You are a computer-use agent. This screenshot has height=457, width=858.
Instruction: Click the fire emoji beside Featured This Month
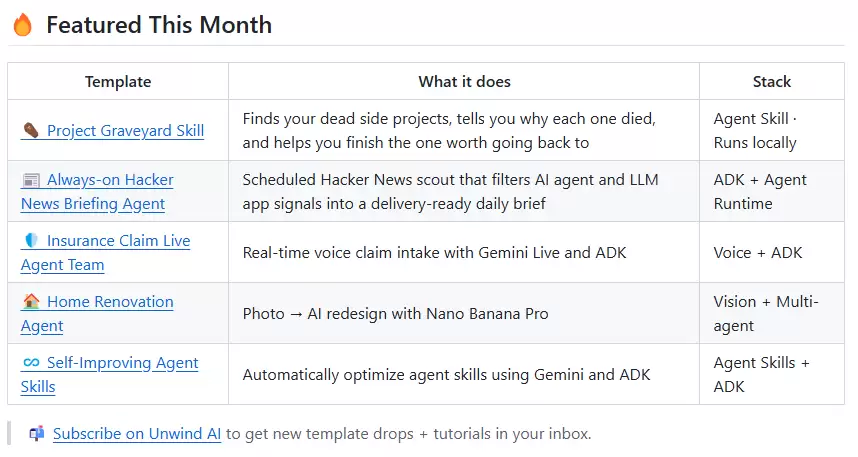22,25
